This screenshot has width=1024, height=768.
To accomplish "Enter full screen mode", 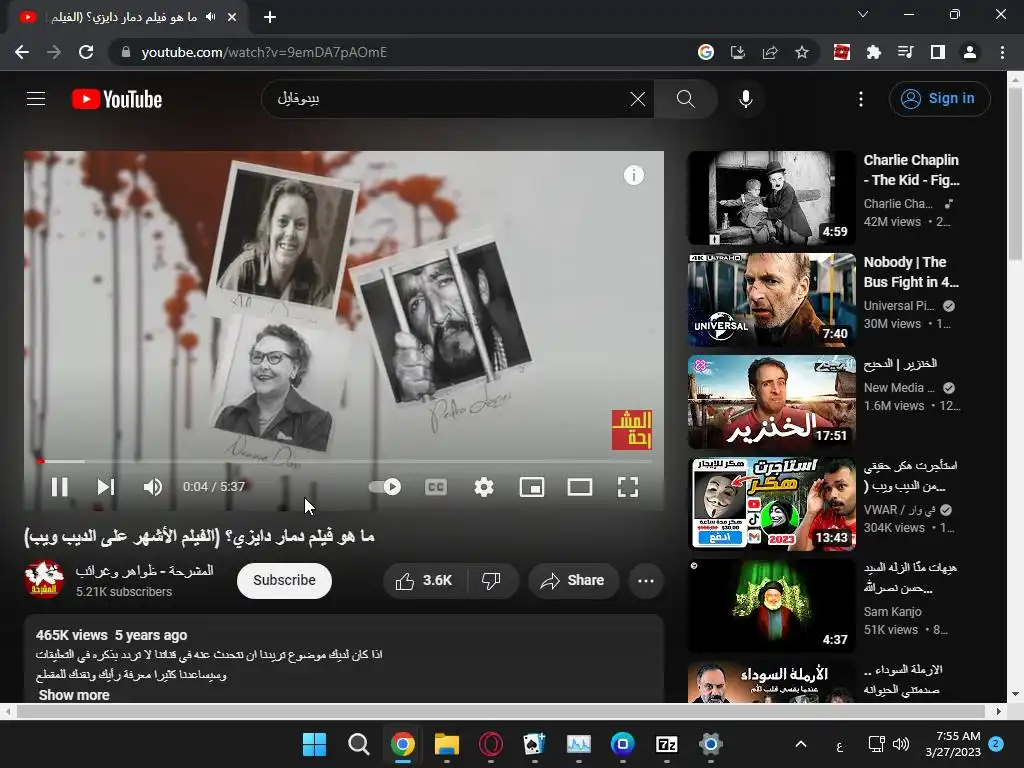I will pyautogui.click(x=628, y=487).
